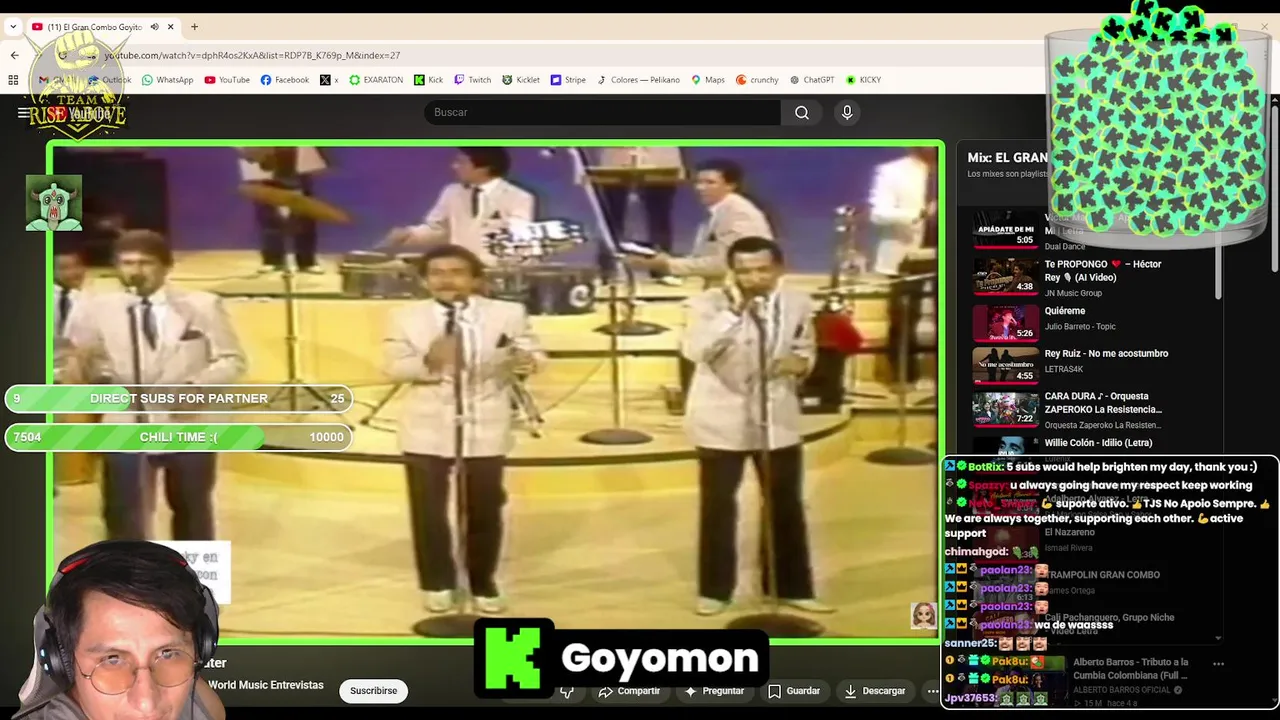Viewport: 1280px width, 720px height.
Task: Open the Kicklet bookmark
Action: [x=521, y=80]
